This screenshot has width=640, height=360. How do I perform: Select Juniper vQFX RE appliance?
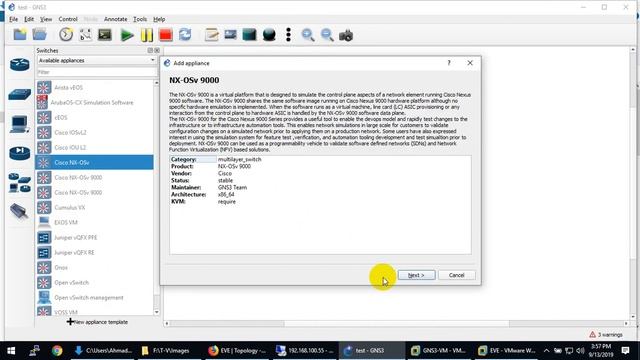pos(94,253)
